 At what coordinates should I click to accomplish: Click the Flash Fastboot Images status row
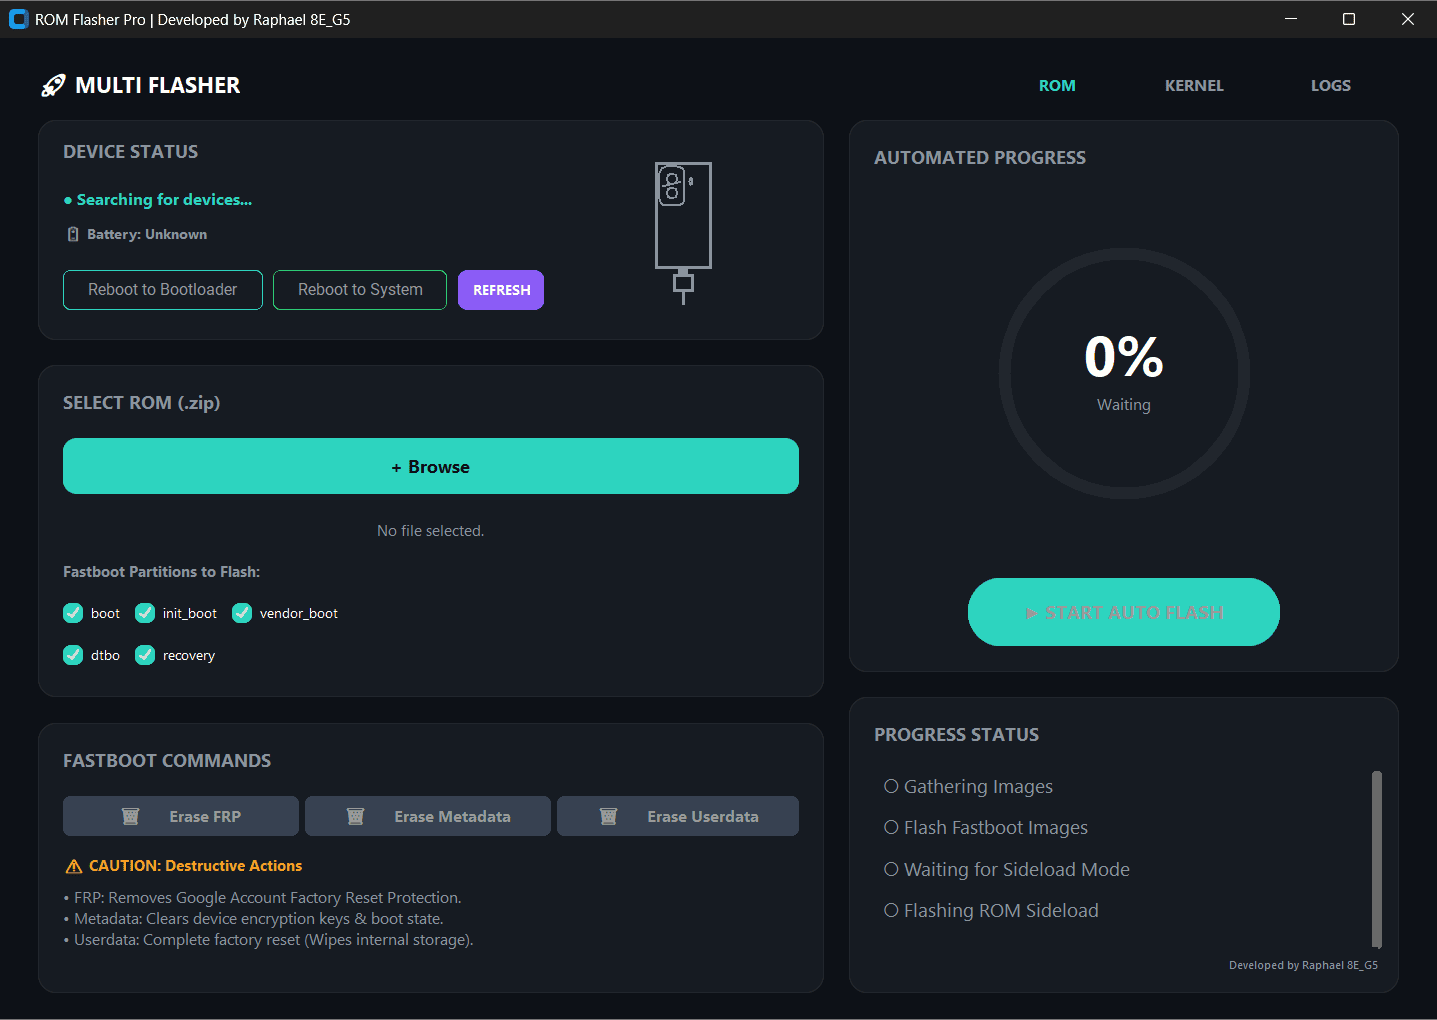click(x=986, y=828)
